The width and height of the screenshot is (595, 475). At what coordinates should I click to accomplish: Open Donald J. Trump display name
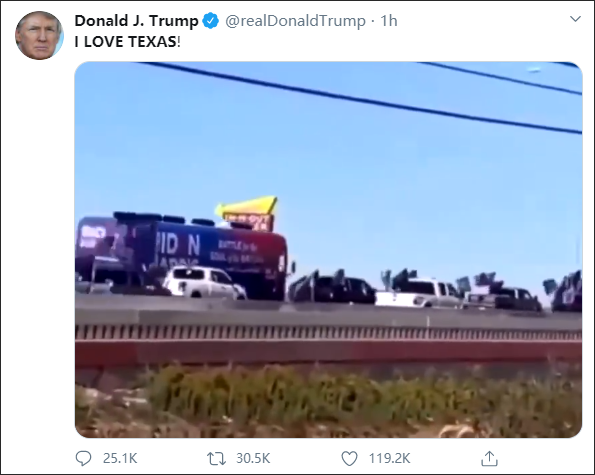[136, 21]
